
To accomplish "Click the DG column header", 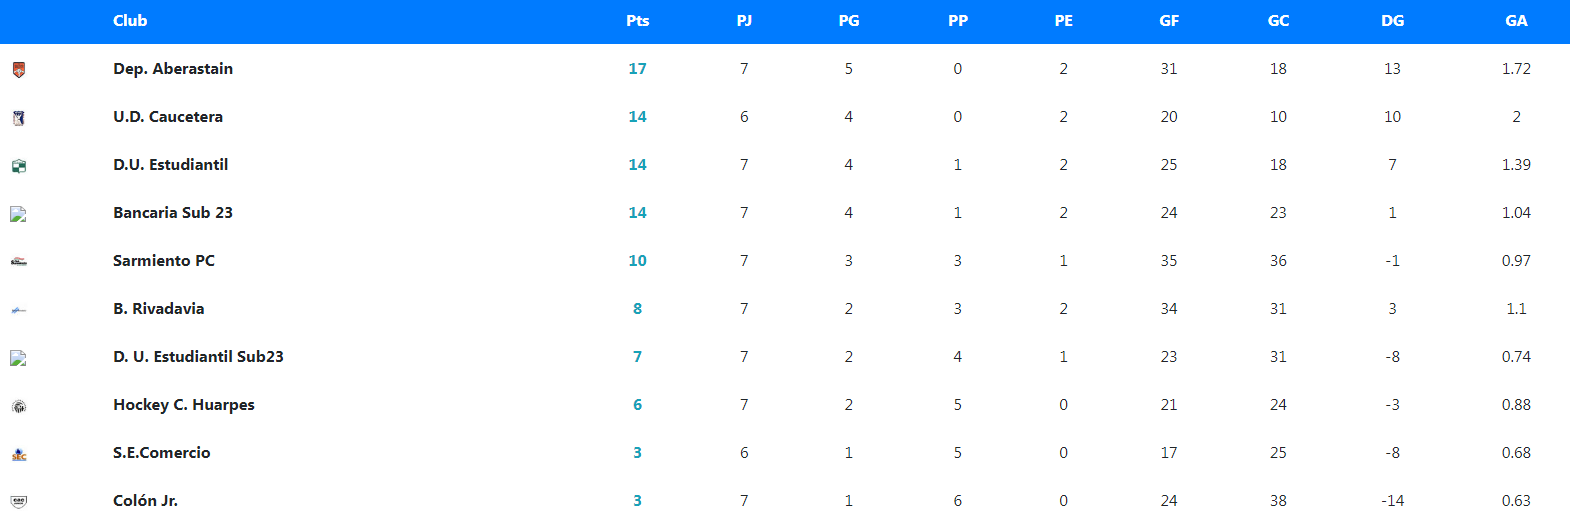I will tap(1392, 21).
